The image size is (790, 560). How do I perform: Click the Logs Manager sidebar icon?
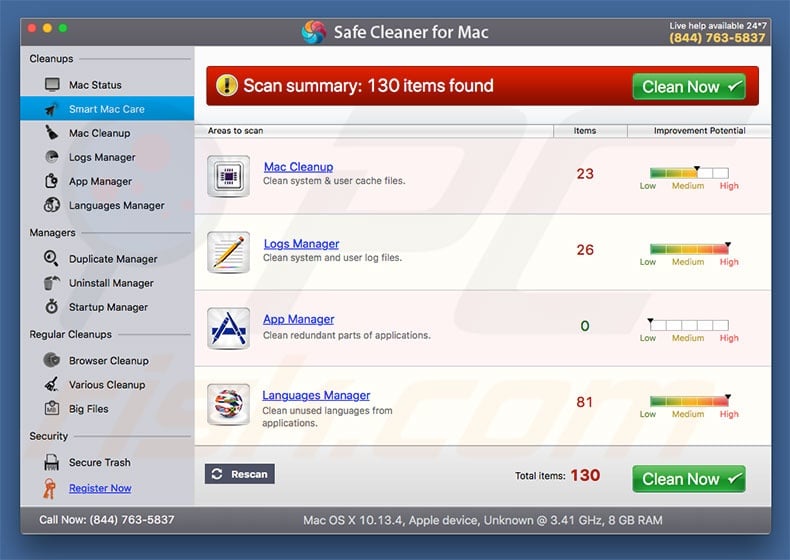click(x=52, y=157)
